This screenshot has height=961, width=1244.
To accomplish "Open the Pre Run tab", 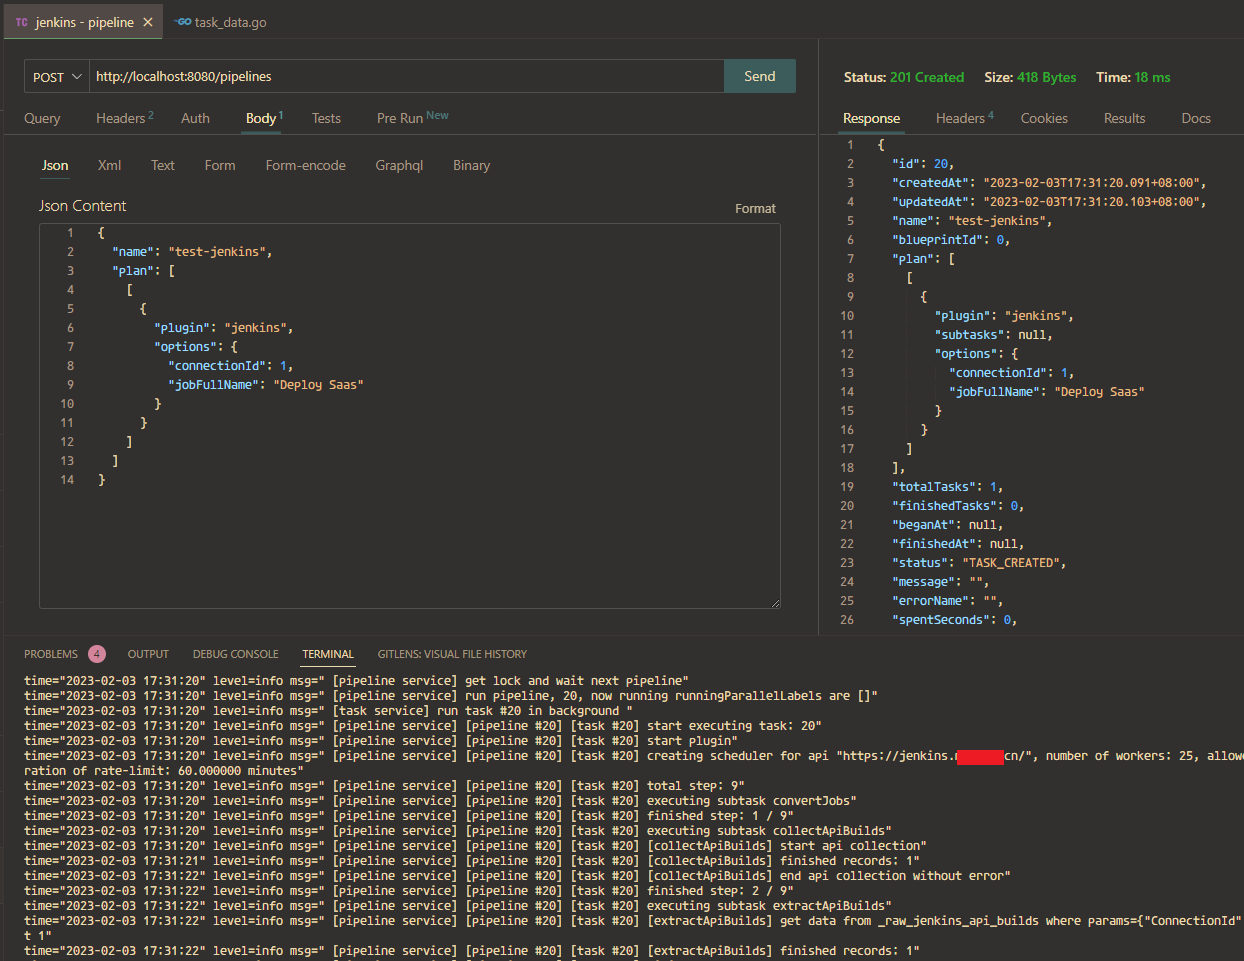I will coord(412,118).
